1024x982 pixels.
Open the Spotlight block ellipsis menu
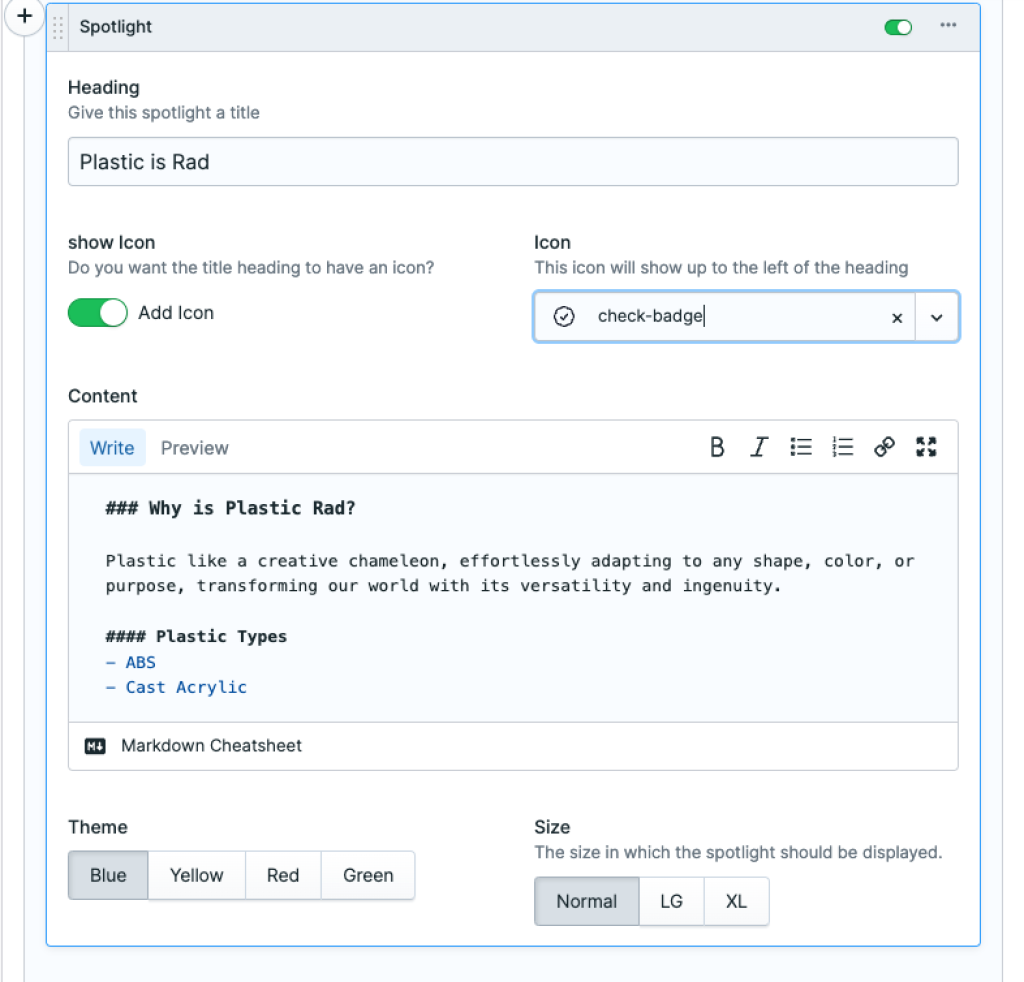(x=948, y=27)
